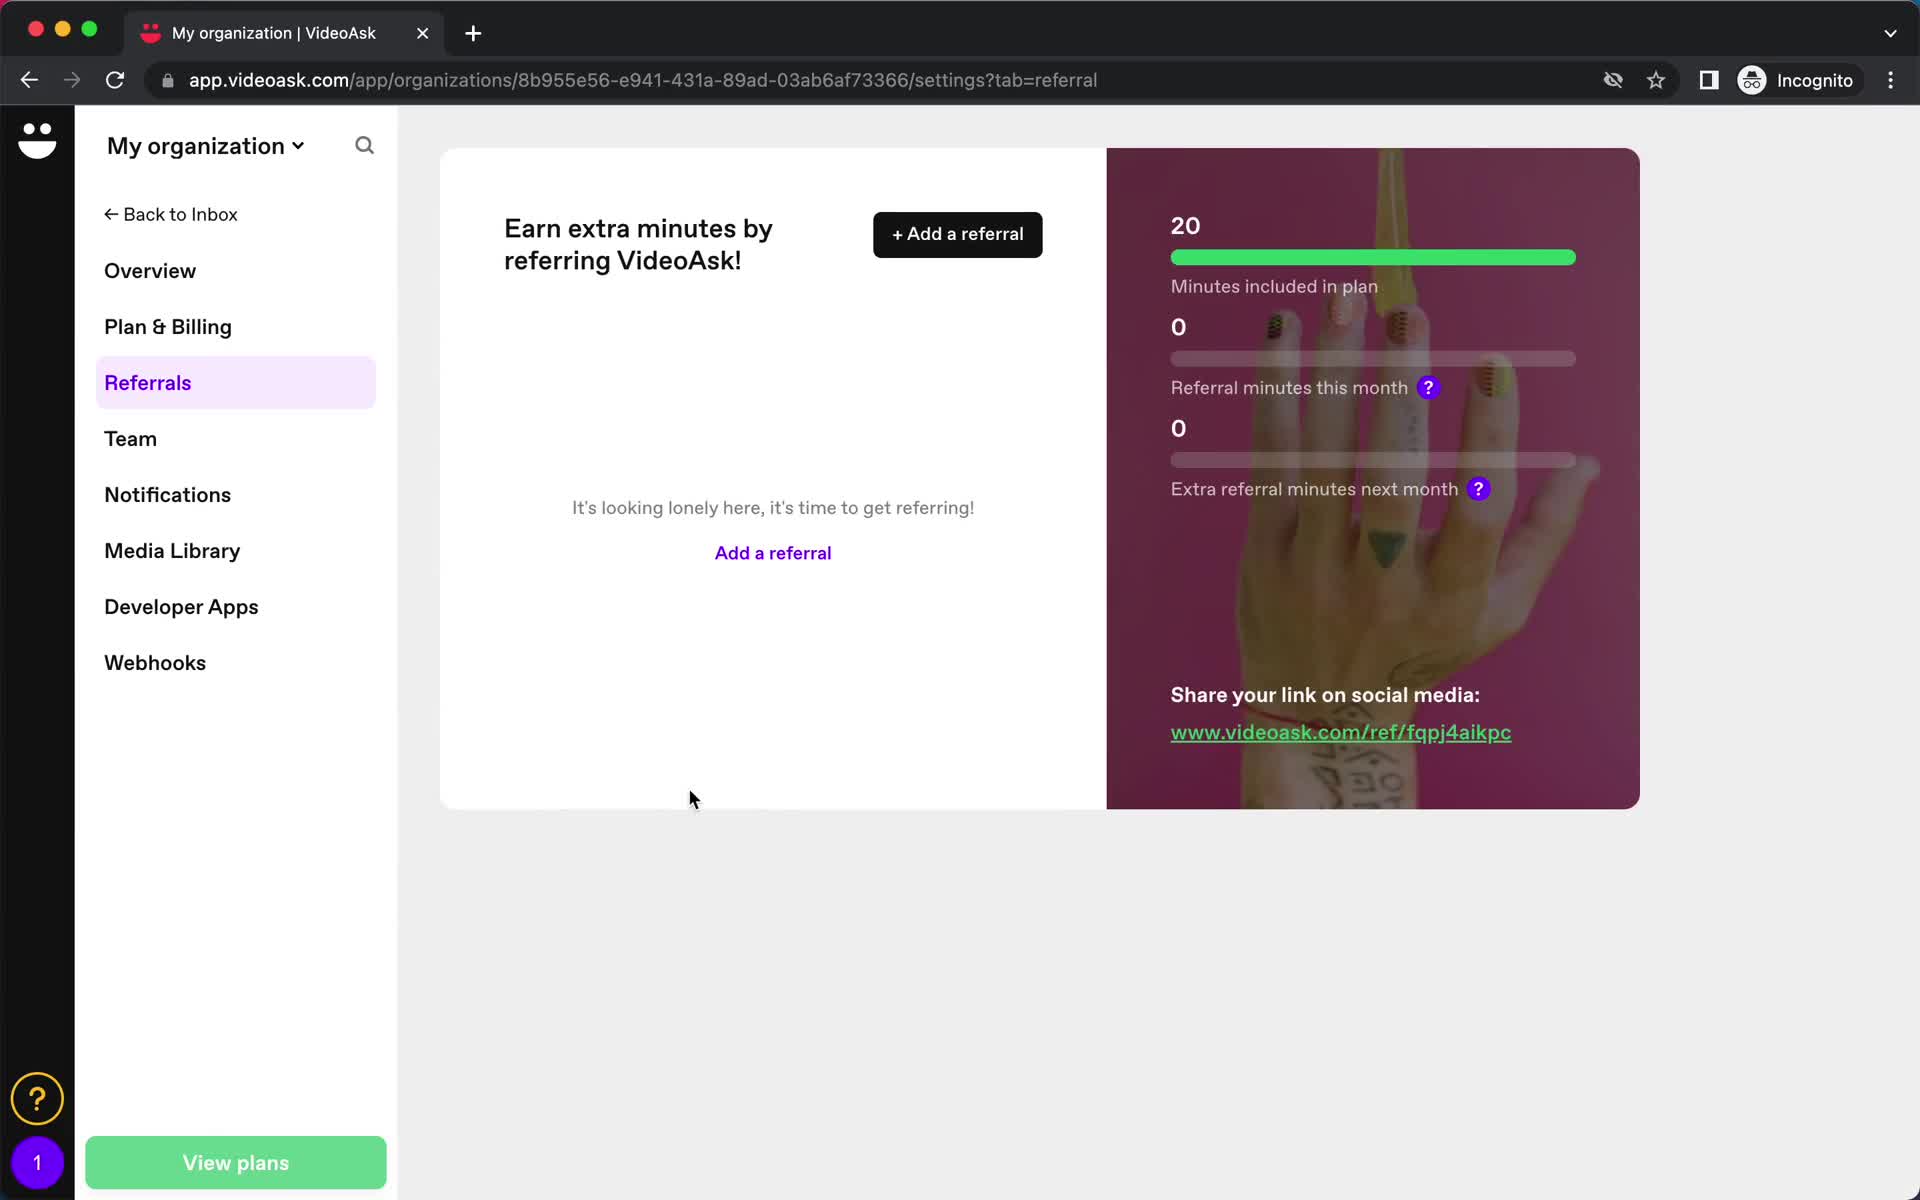Screen dimensions: 1920x1200
Task: Open the Overview settings section
Action: pyautogui.click(x=150, y=271)
